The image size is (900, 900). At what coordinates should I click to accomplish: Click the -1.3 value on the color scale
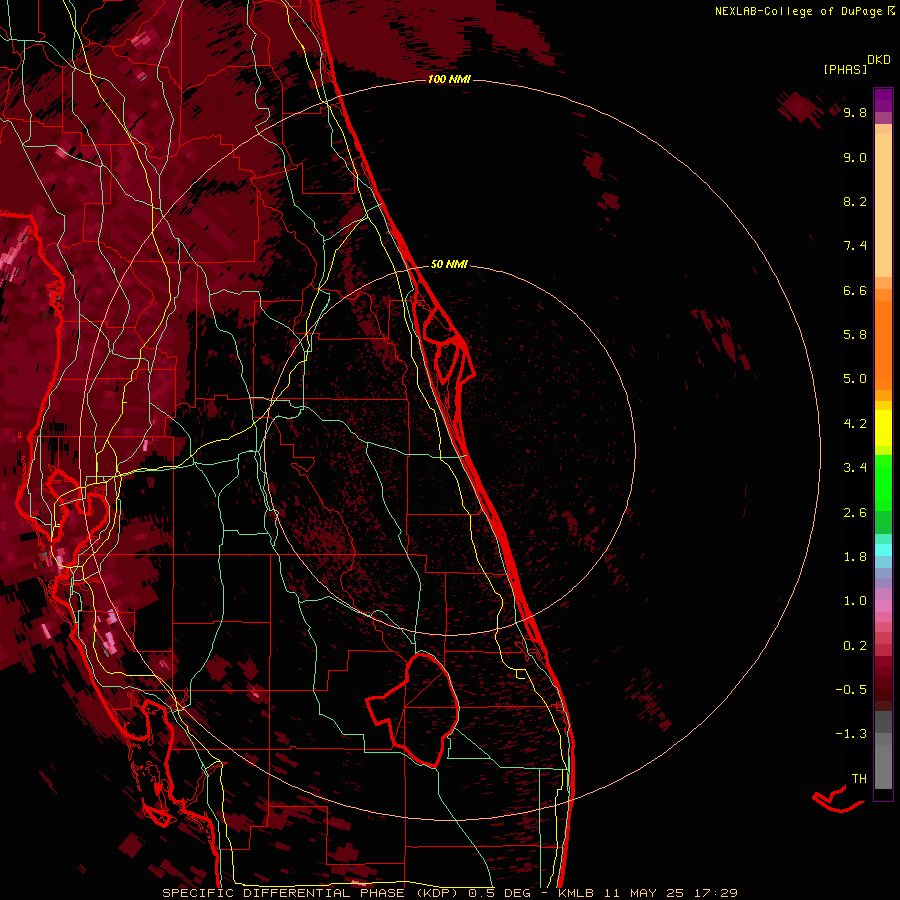point(851,734)
